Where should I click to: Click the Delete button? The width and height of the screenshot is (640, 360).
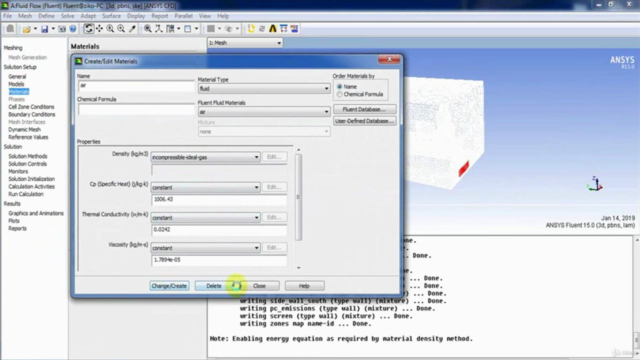coord(214,286)
